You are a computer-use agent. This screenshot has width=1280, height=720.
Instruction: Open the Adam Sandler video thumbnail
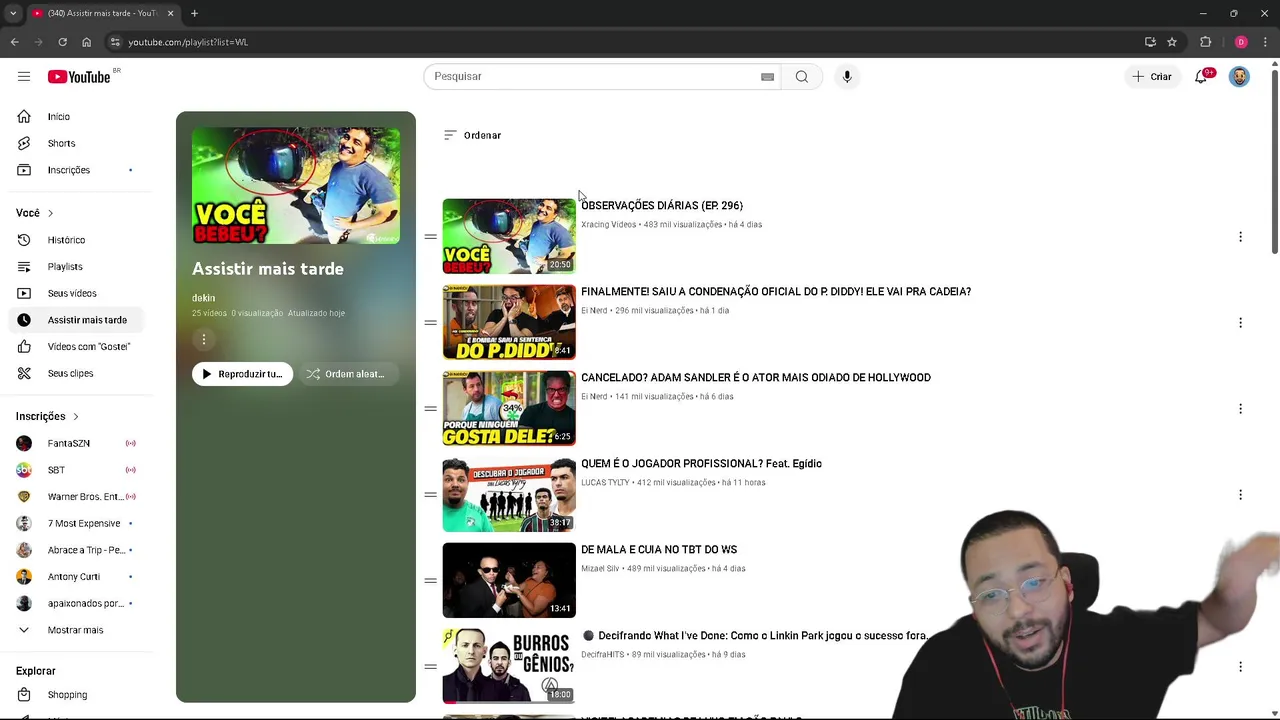[x=509, y=408]
